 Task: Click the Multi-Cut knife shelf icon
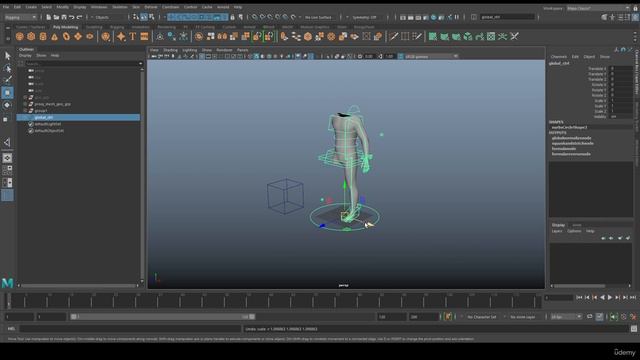393,37
